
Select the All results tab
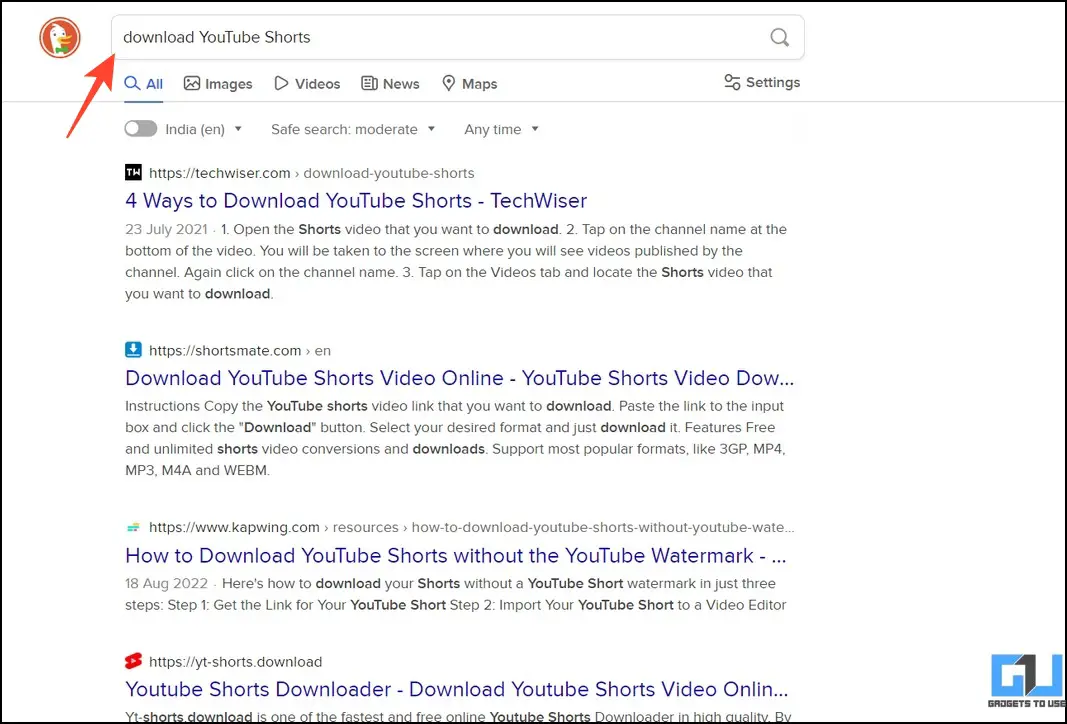point(144,84)
